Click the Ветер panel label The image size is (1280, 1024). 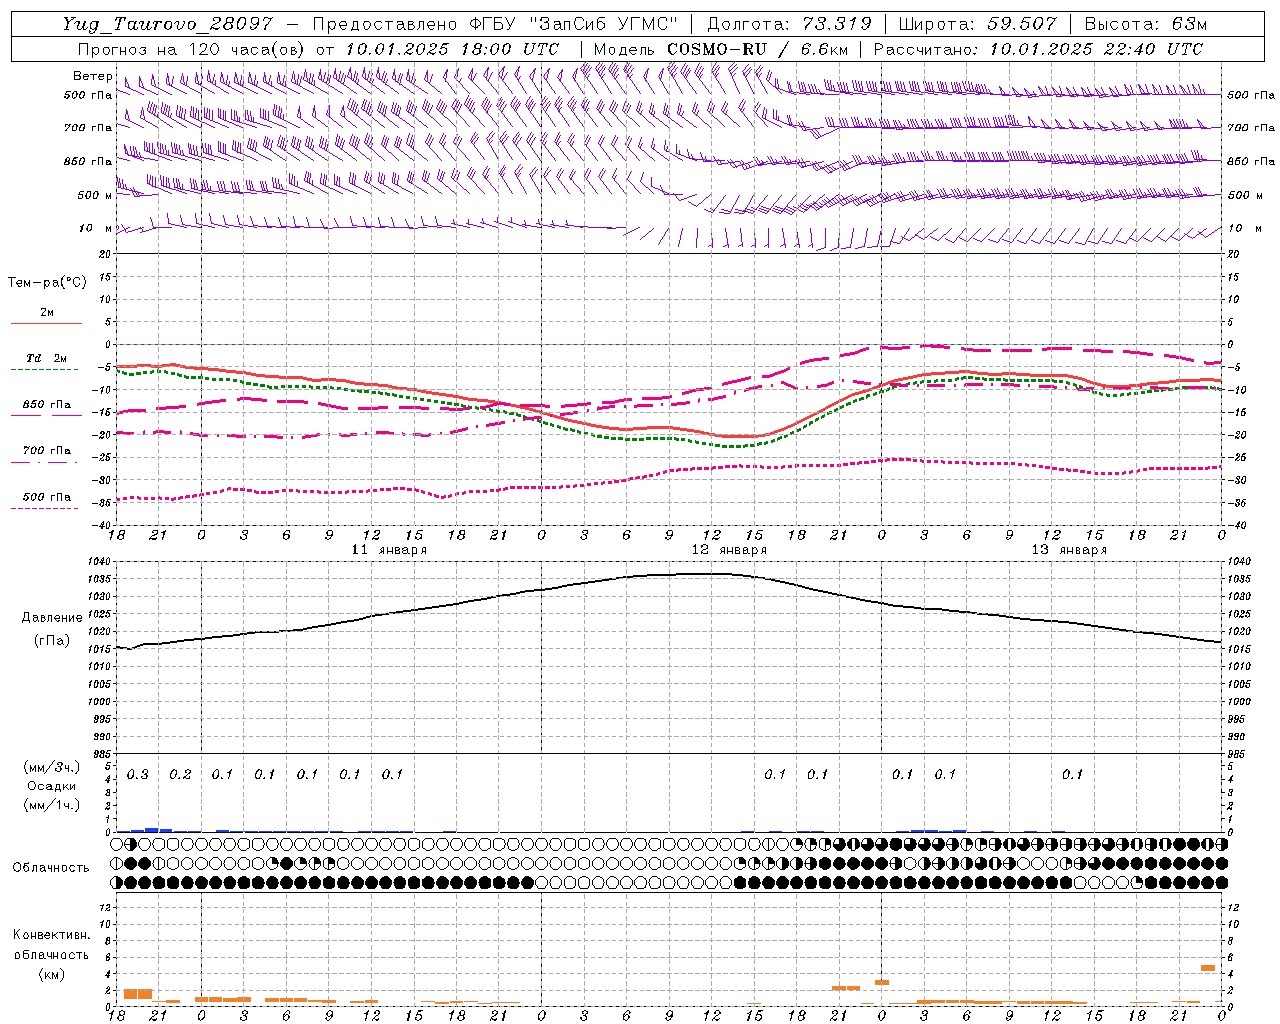coord(92,76)
